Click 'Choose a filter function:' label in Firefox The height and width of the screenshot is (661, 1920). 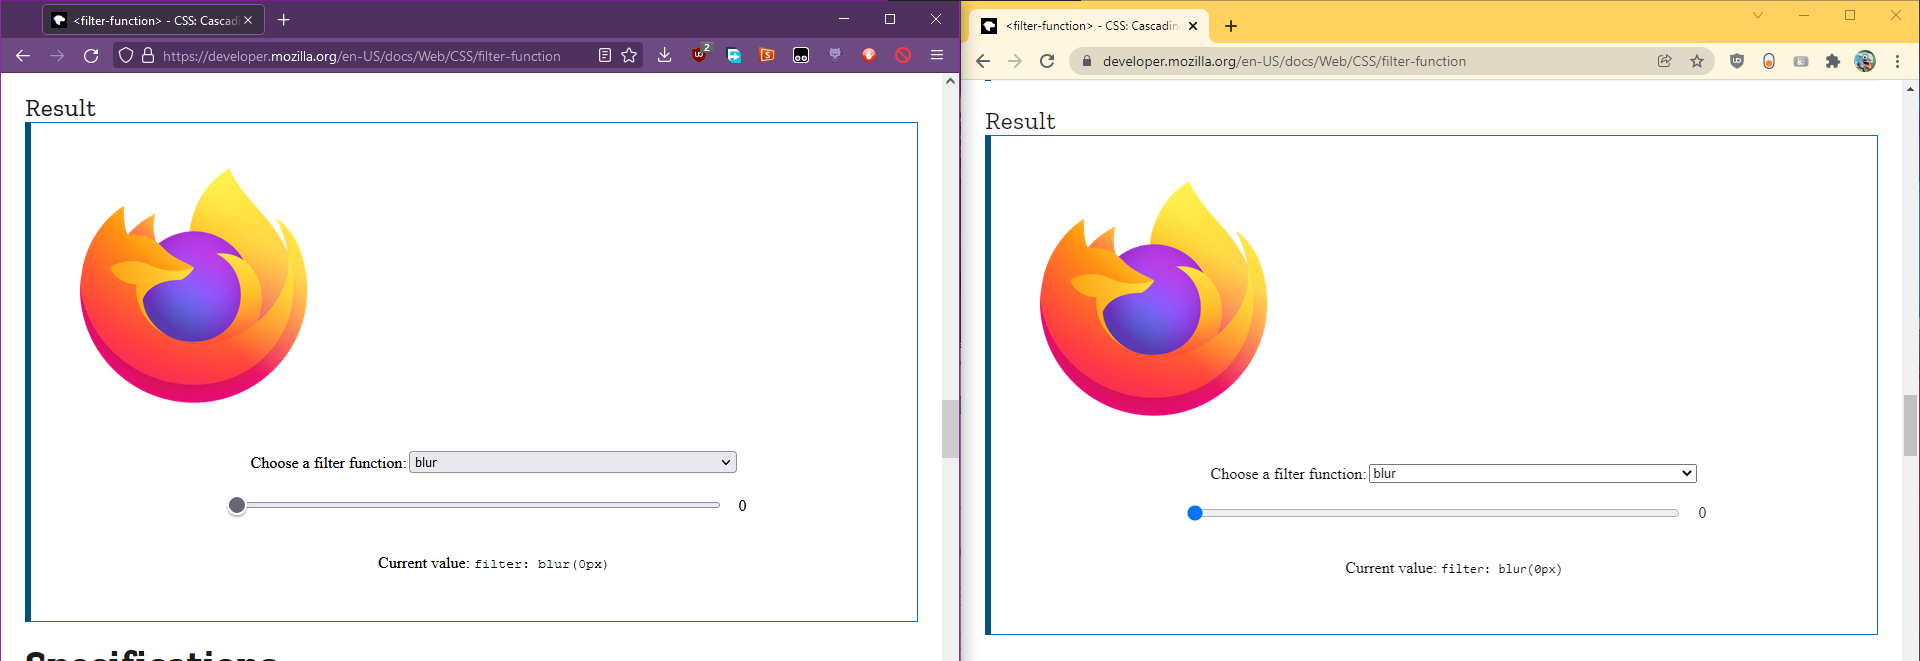[x=328, y=463]
